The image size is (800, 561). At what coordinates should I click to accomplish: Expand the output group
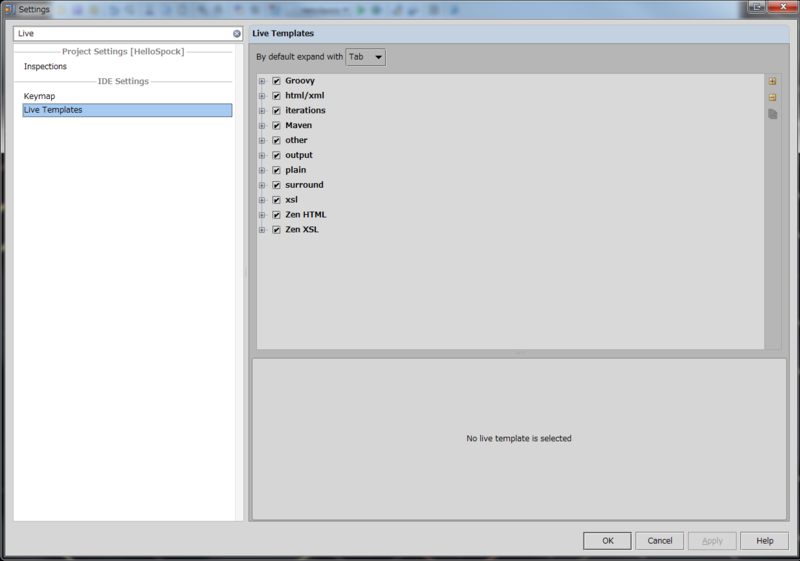tap(262, 155)
